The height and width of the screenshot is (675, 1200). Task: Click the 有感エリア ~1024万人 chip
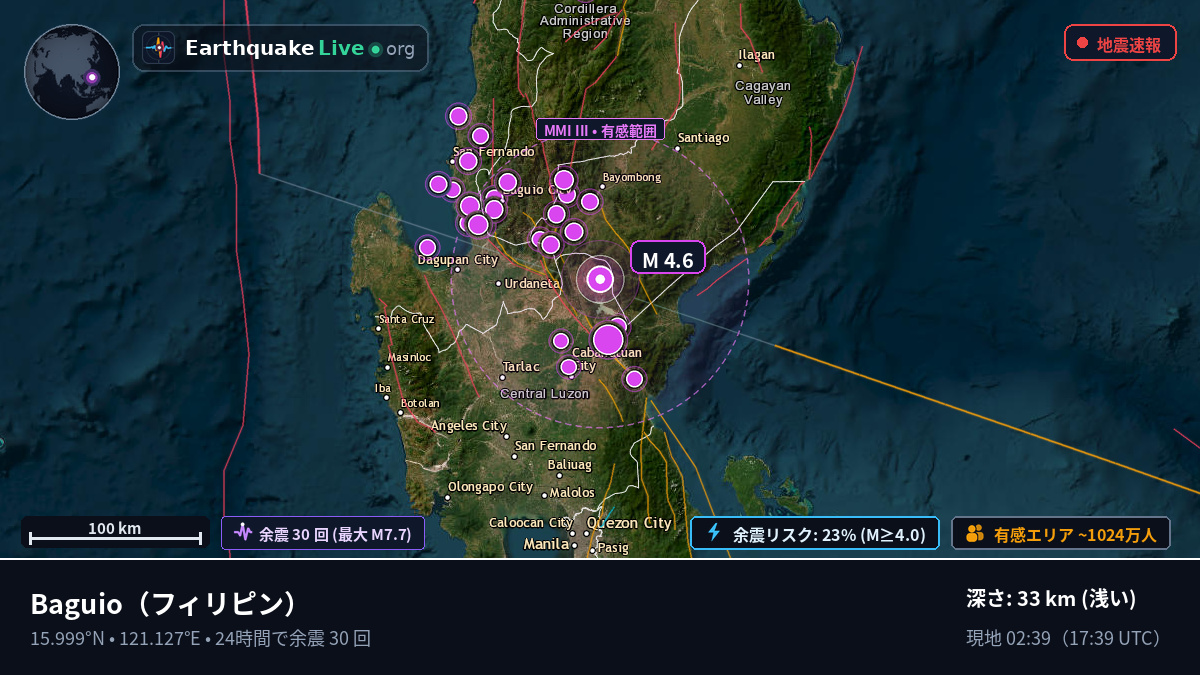point(1061,534)
